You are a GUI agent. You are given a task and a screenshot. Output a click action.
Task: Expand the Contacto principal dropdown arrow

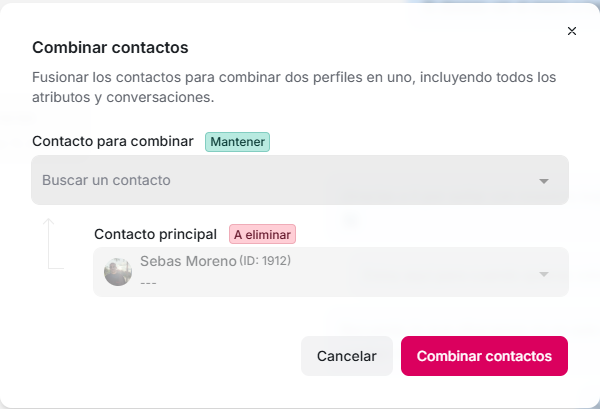coord(544,274)
